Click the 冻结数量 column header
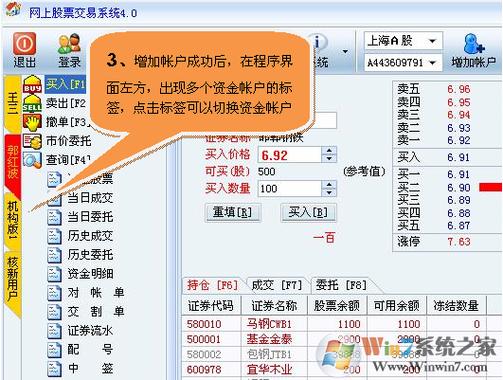Viewport: 503px width, 380px height. click(456, 306)
